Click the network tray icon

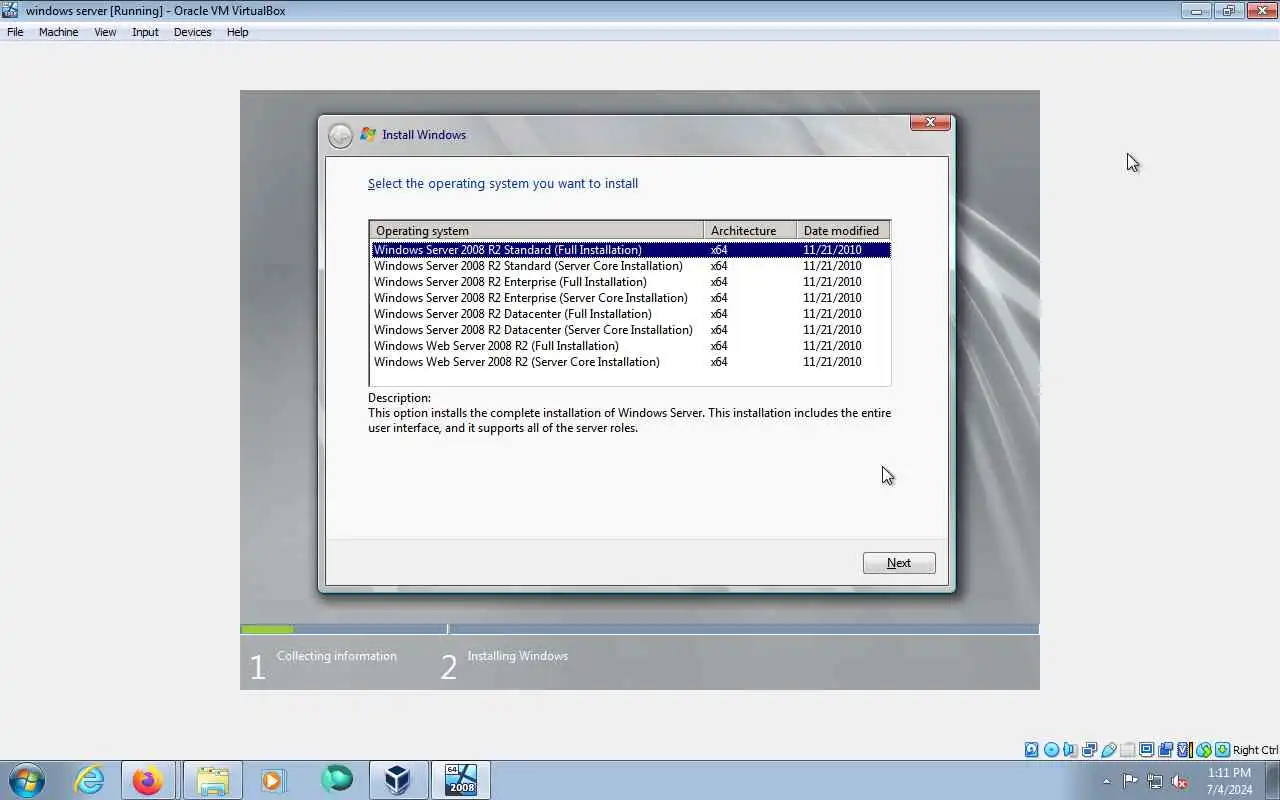[x=1155, y=781]
